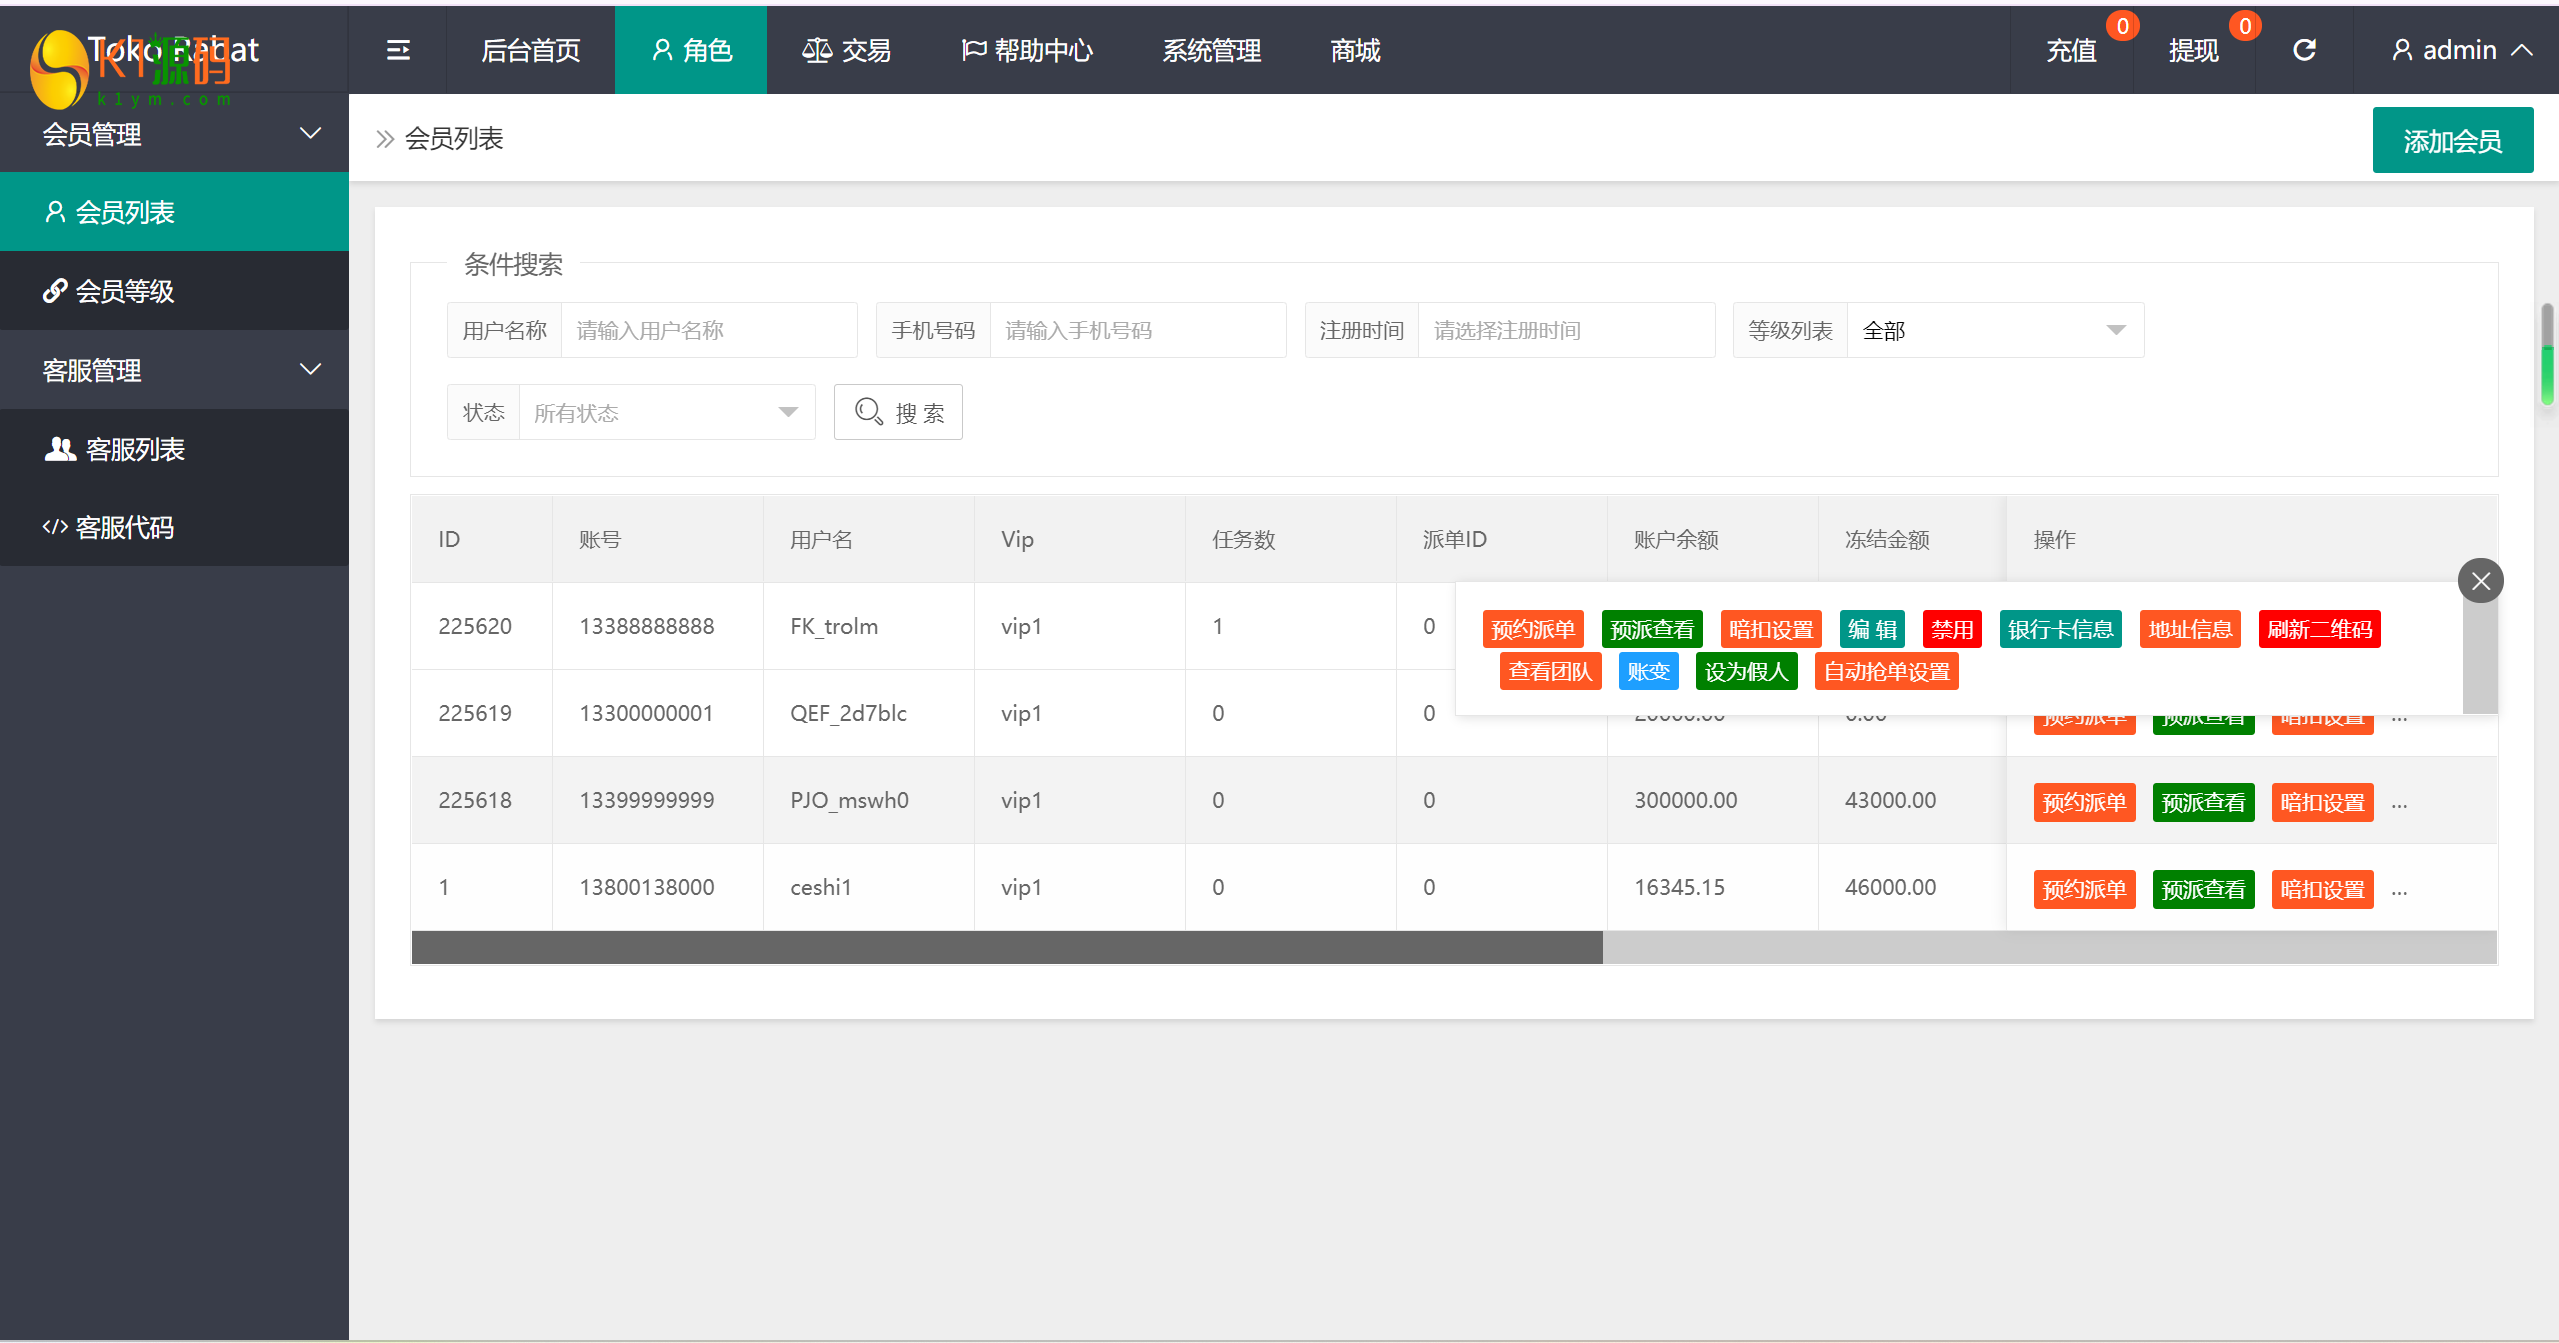Click 设为假人 in the popup
The image size is (2559, 1343).
click(x=1746, y=671)
